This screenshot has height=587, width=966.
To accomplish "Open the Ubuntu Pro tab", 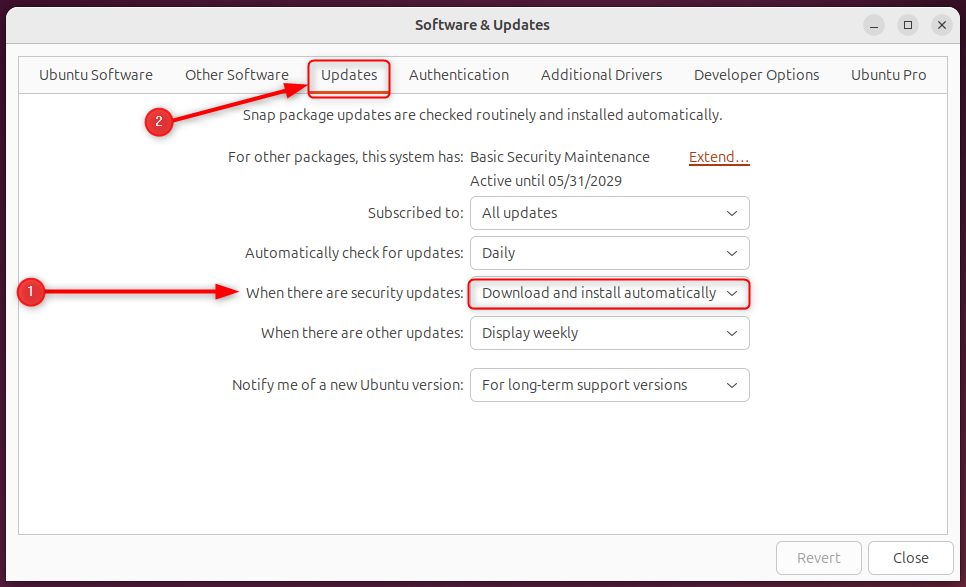I will 888,74.
